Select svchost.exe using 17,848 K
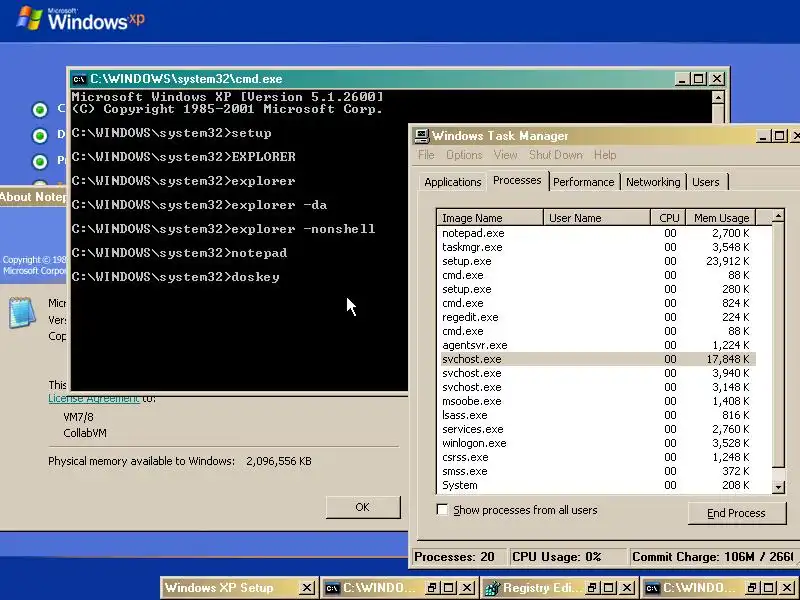 tap(596, 359)
